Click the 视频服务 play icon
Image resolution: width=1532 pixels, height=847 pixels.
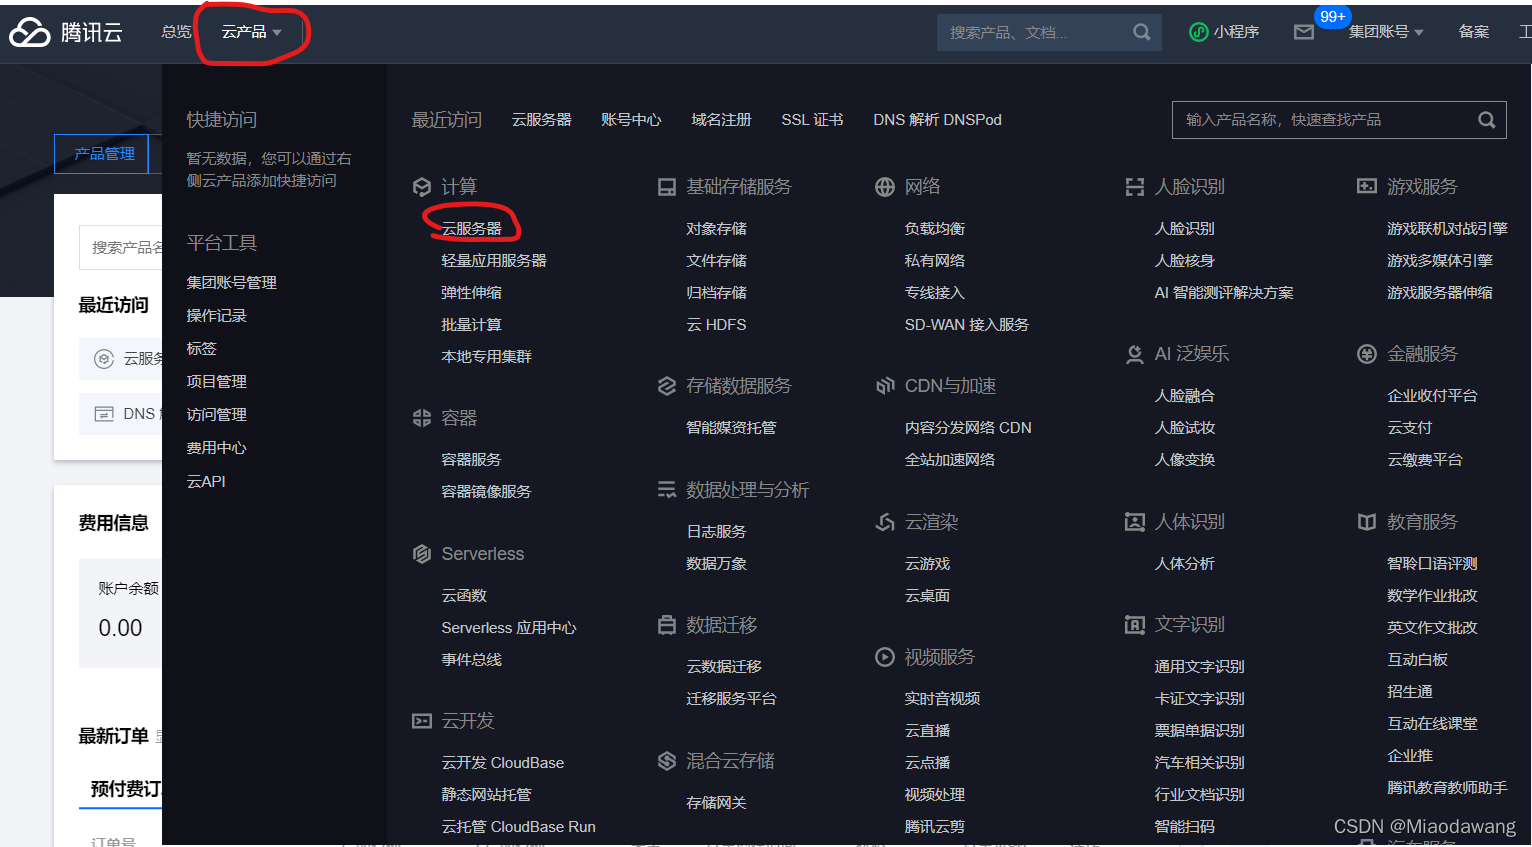[885, 657]
